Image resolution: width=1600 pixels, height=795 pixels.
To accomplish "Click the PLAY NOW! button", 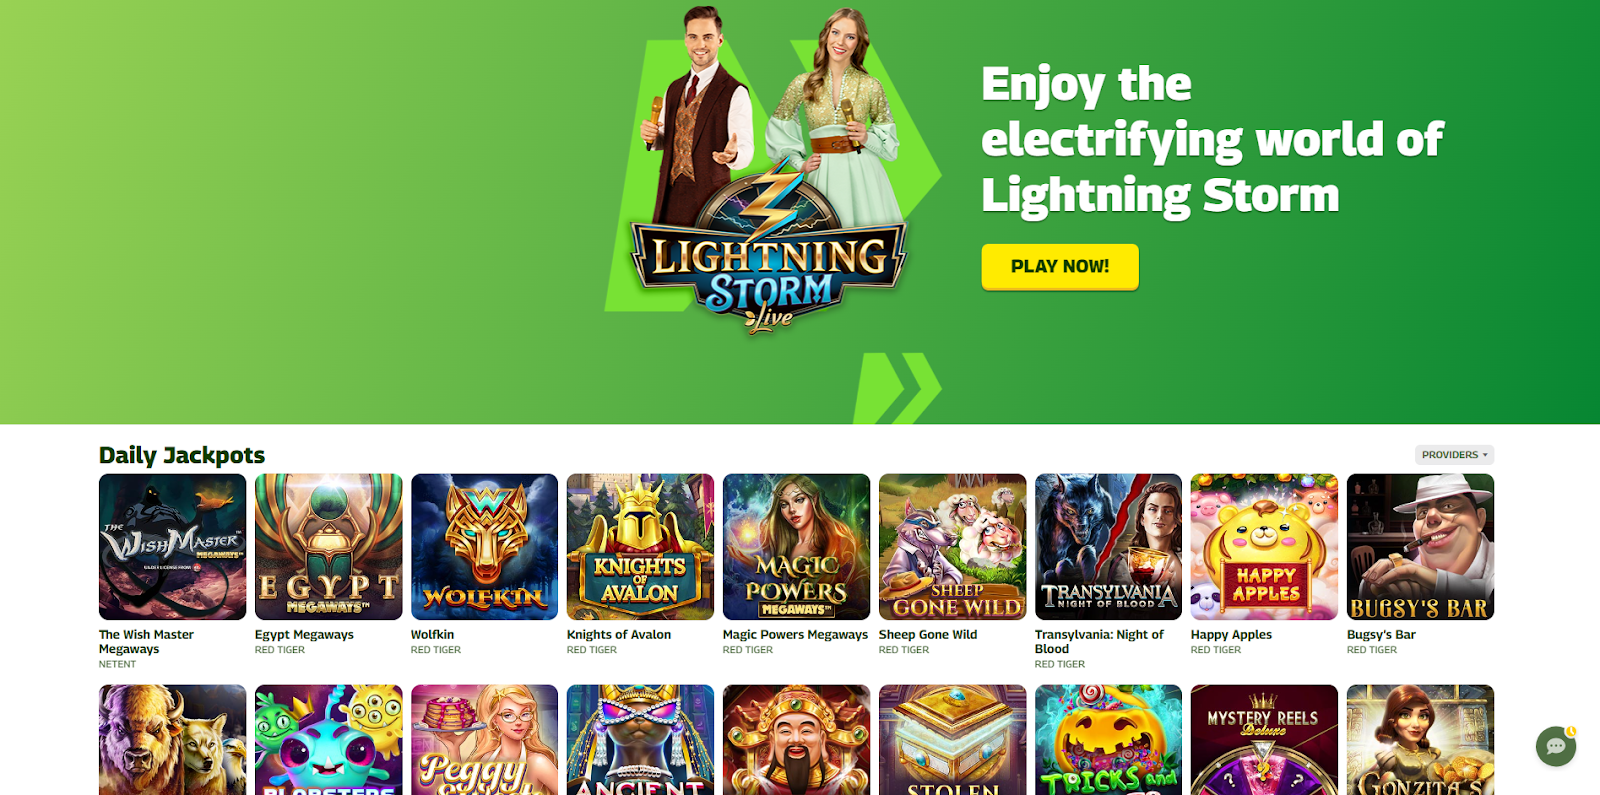I will tap(1060, 267).
